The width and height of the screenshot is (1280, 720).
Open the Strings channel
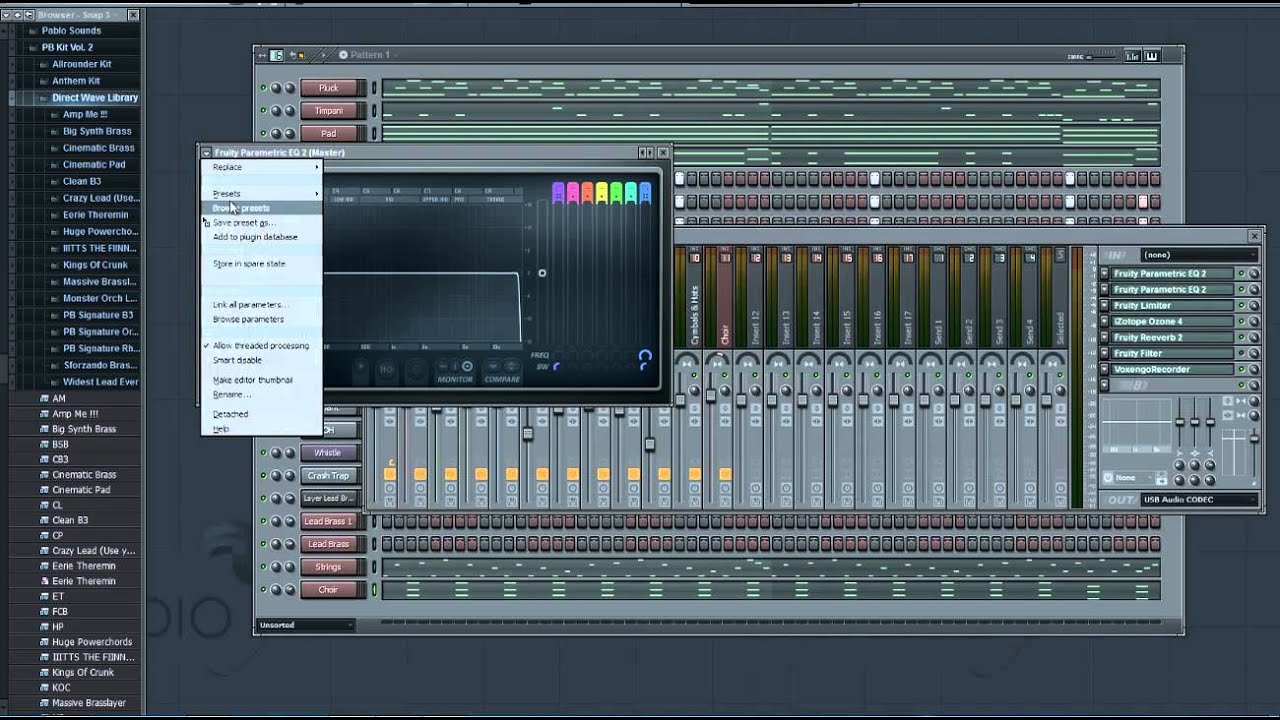pyautogui.click(x=328, y=567)
